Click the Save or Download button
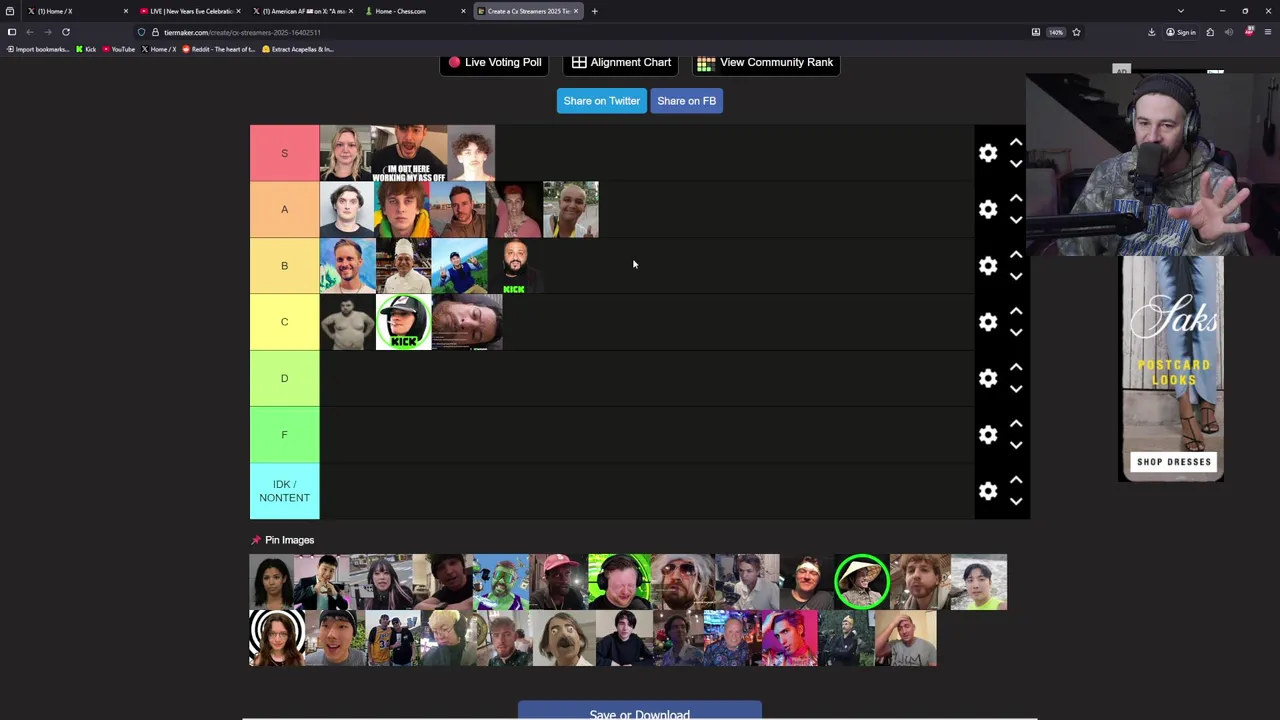This screenshot has width=1280, height=720. pos(640,713)
